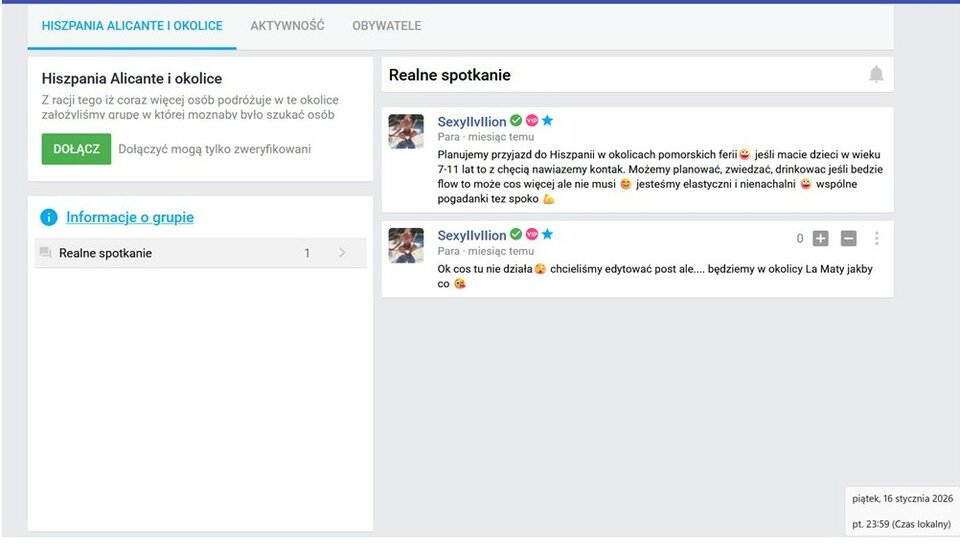
Task: Click the first post's author avatar thumbnail
Action: 406,131
